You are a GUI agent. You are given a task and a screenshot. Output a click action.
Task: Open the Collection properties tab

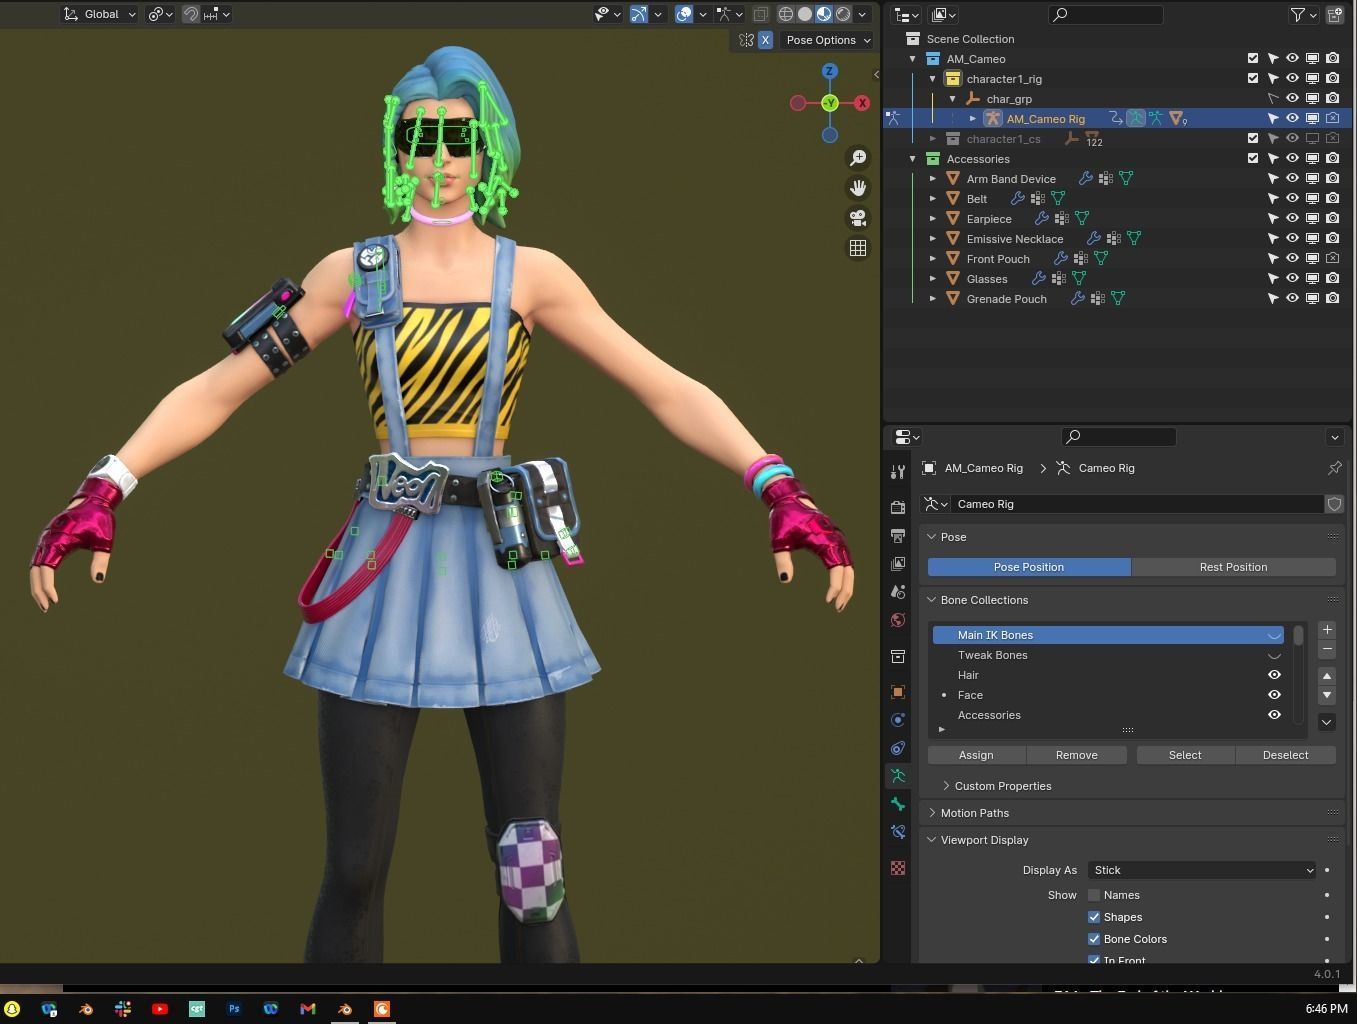pyautogui.click(x=898, y=656)
